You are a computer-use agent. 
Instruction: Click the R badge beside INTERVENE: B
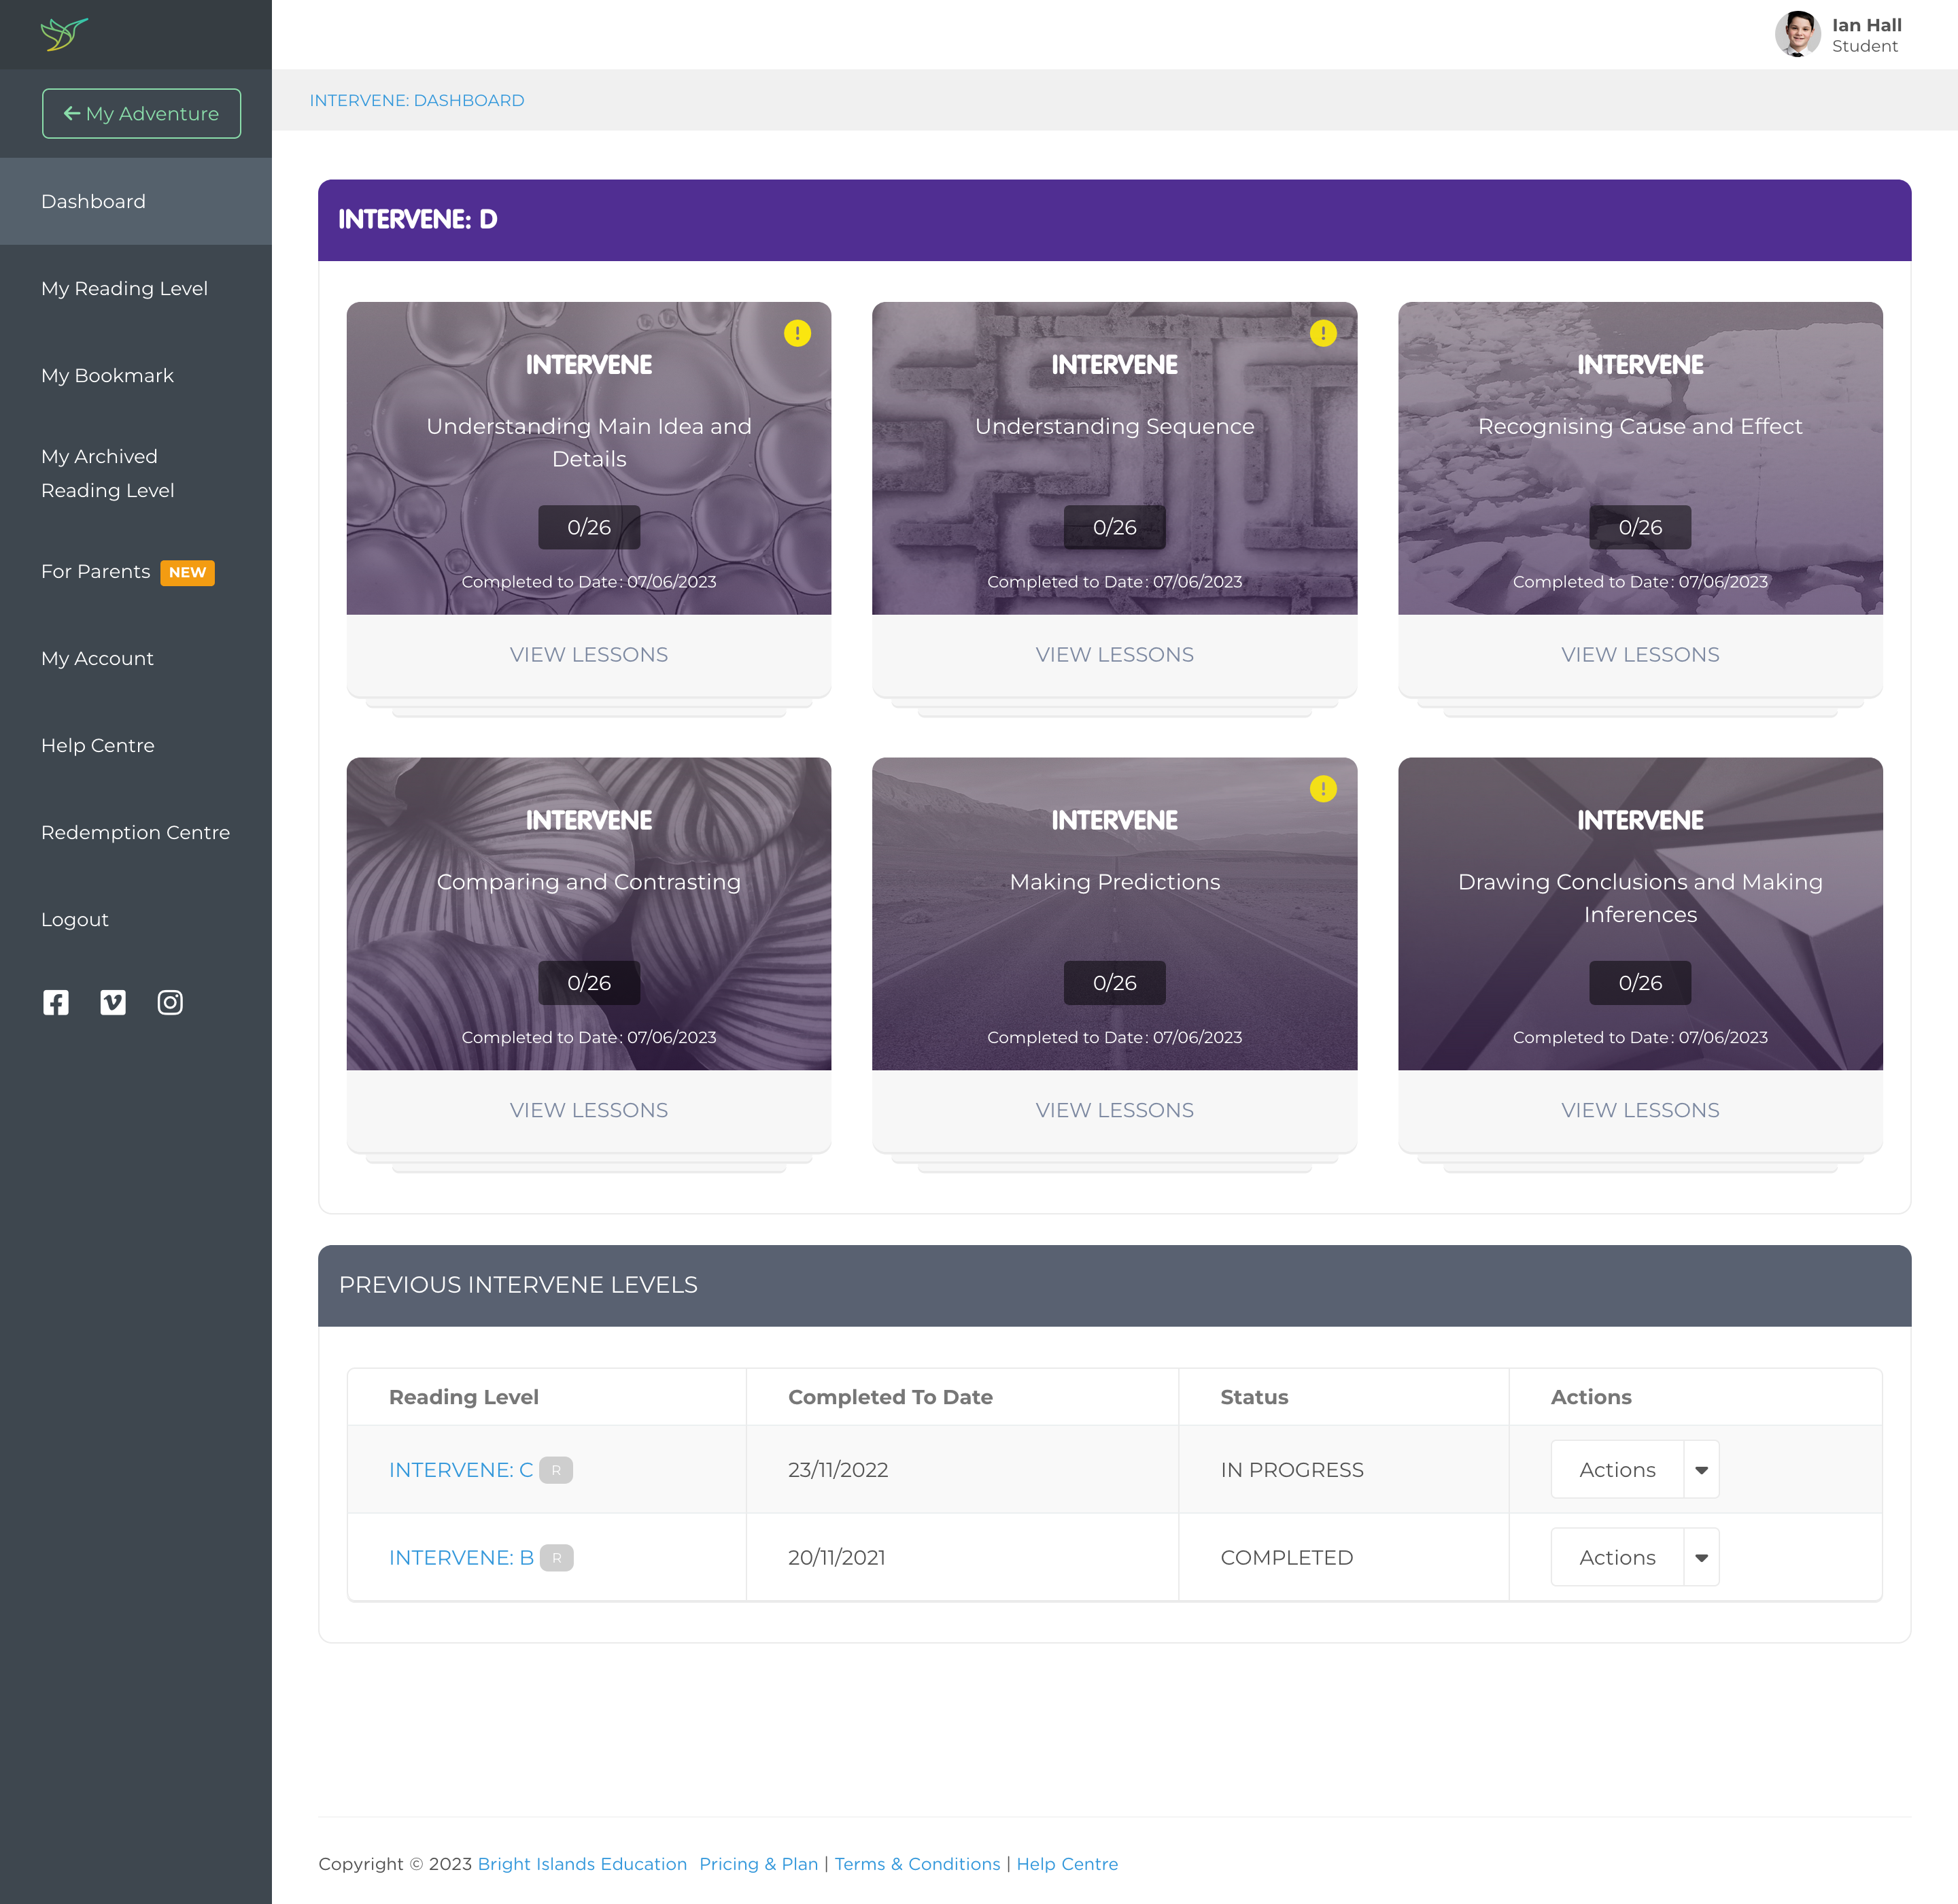(x=557, y=1558)
